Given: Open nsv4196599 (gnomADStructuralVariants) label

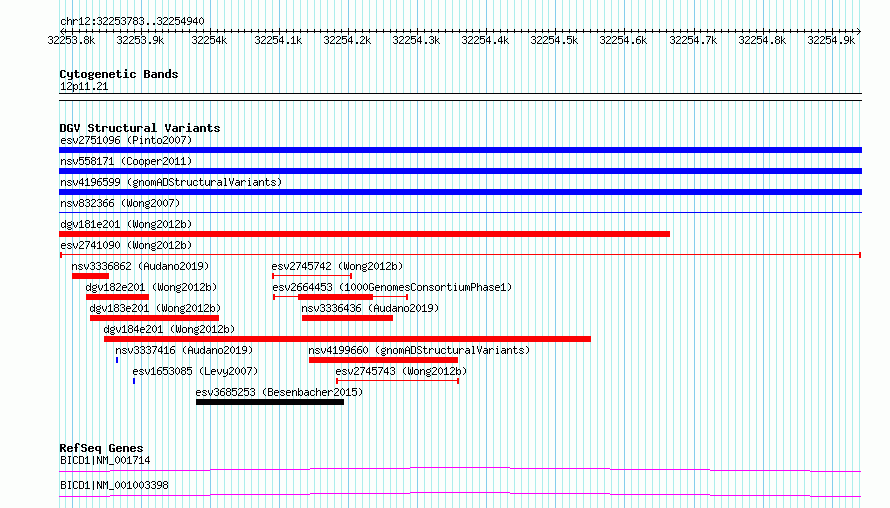Looking at the screenshot, I should point(171,182).
